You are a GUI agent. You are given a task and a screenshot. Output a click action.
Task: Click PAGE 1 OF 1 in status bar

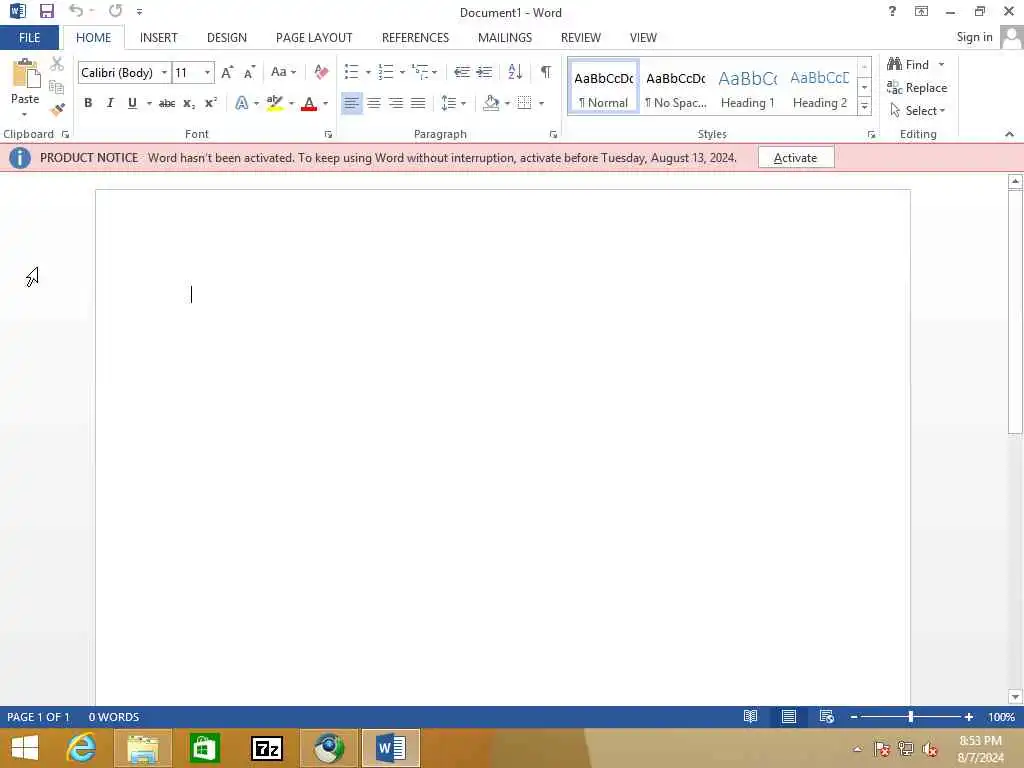(x=39, y=717)
